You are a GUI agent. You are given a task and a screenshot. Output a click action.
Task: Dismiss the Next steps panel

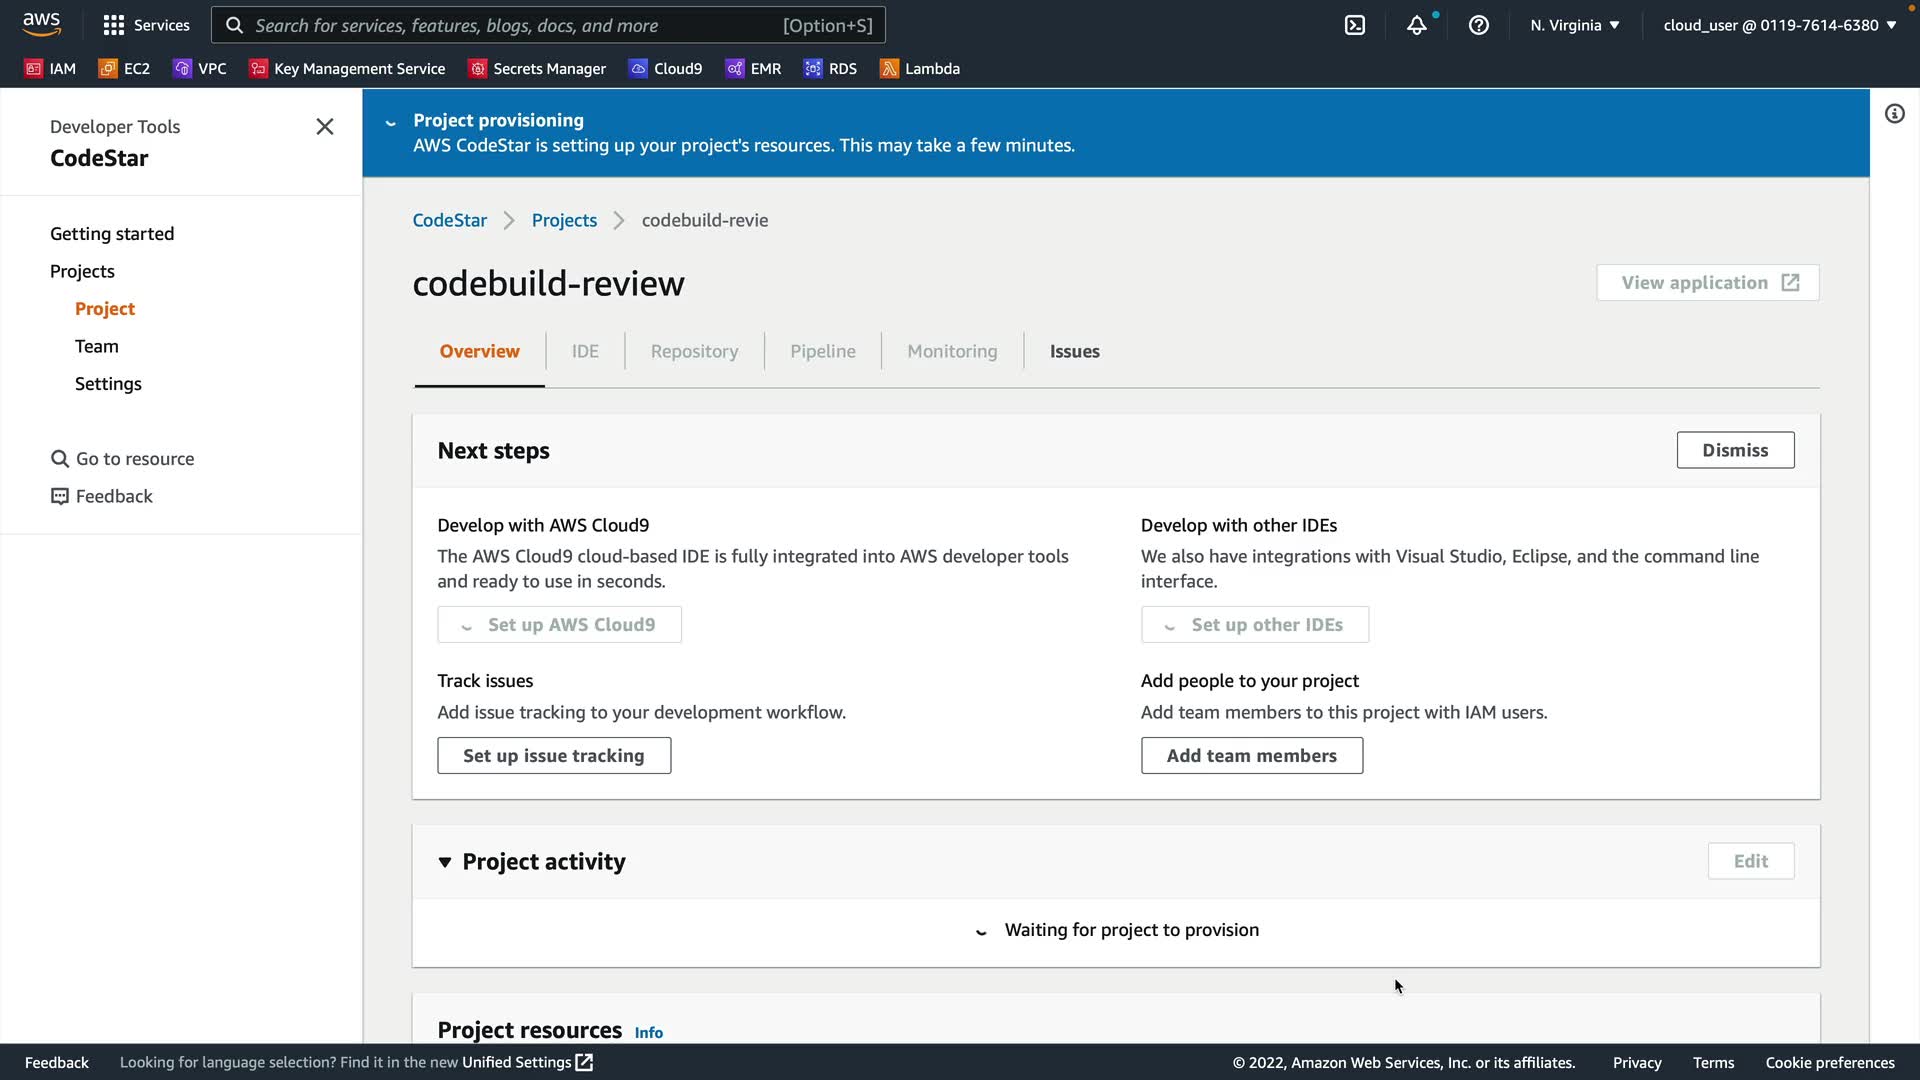point(1735,451)
